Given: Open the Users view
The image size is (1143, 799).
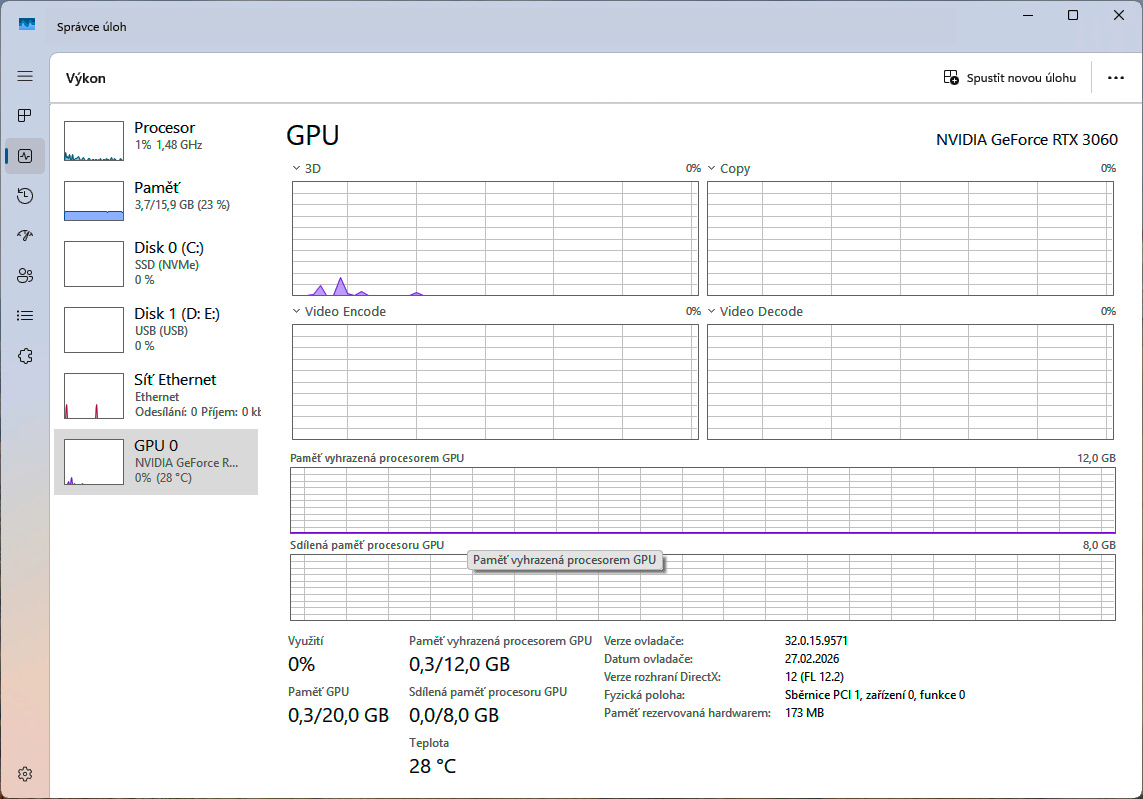Looking at the screenshot, I should [x=24, y=275].
